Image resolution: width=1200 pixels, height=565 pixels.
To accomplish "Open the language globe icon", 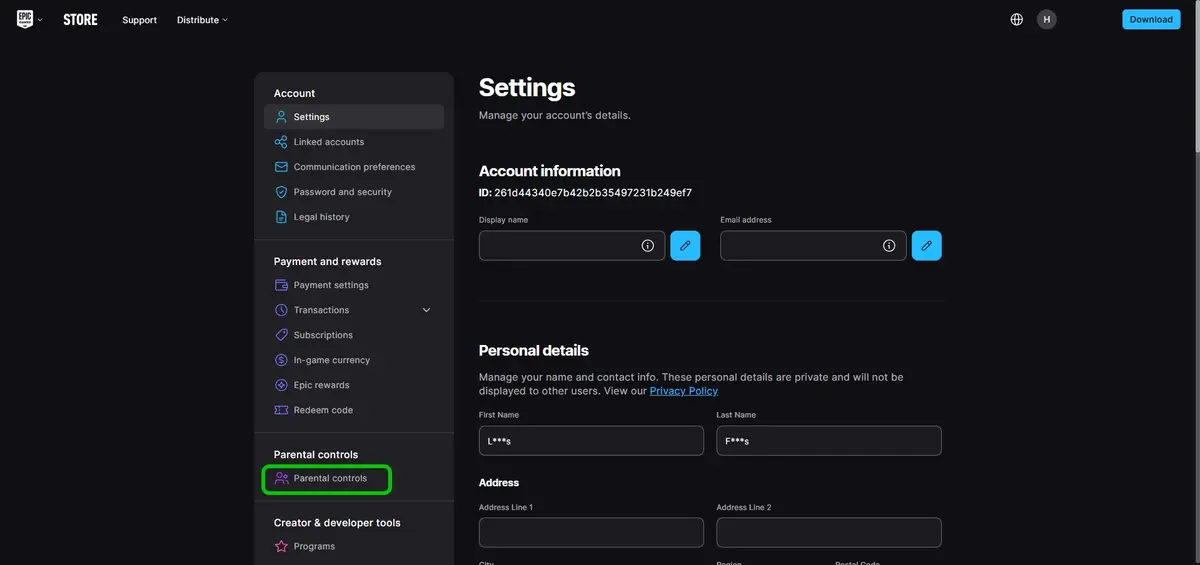I will coord(1017,19).
